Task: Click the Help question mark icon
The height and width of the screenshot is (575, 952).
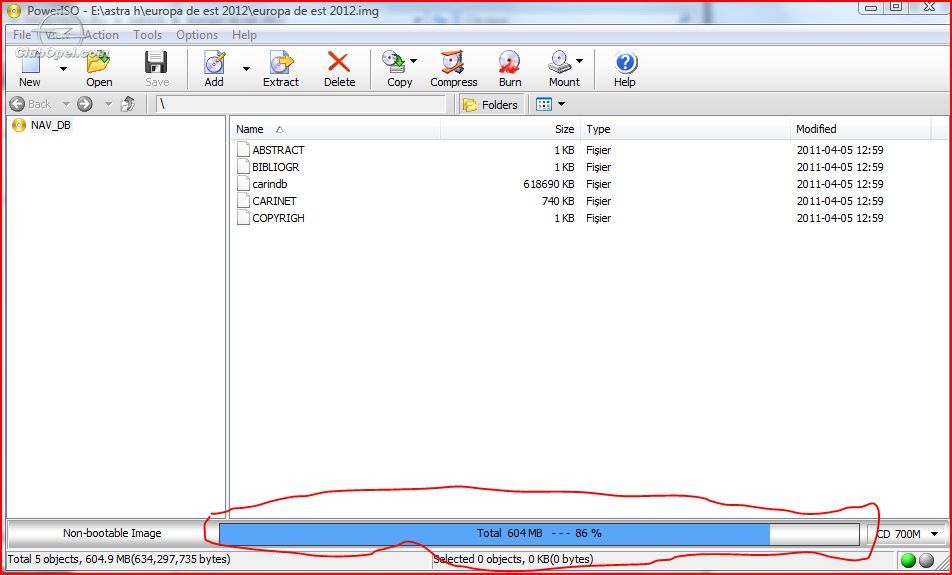Action: 625,62
